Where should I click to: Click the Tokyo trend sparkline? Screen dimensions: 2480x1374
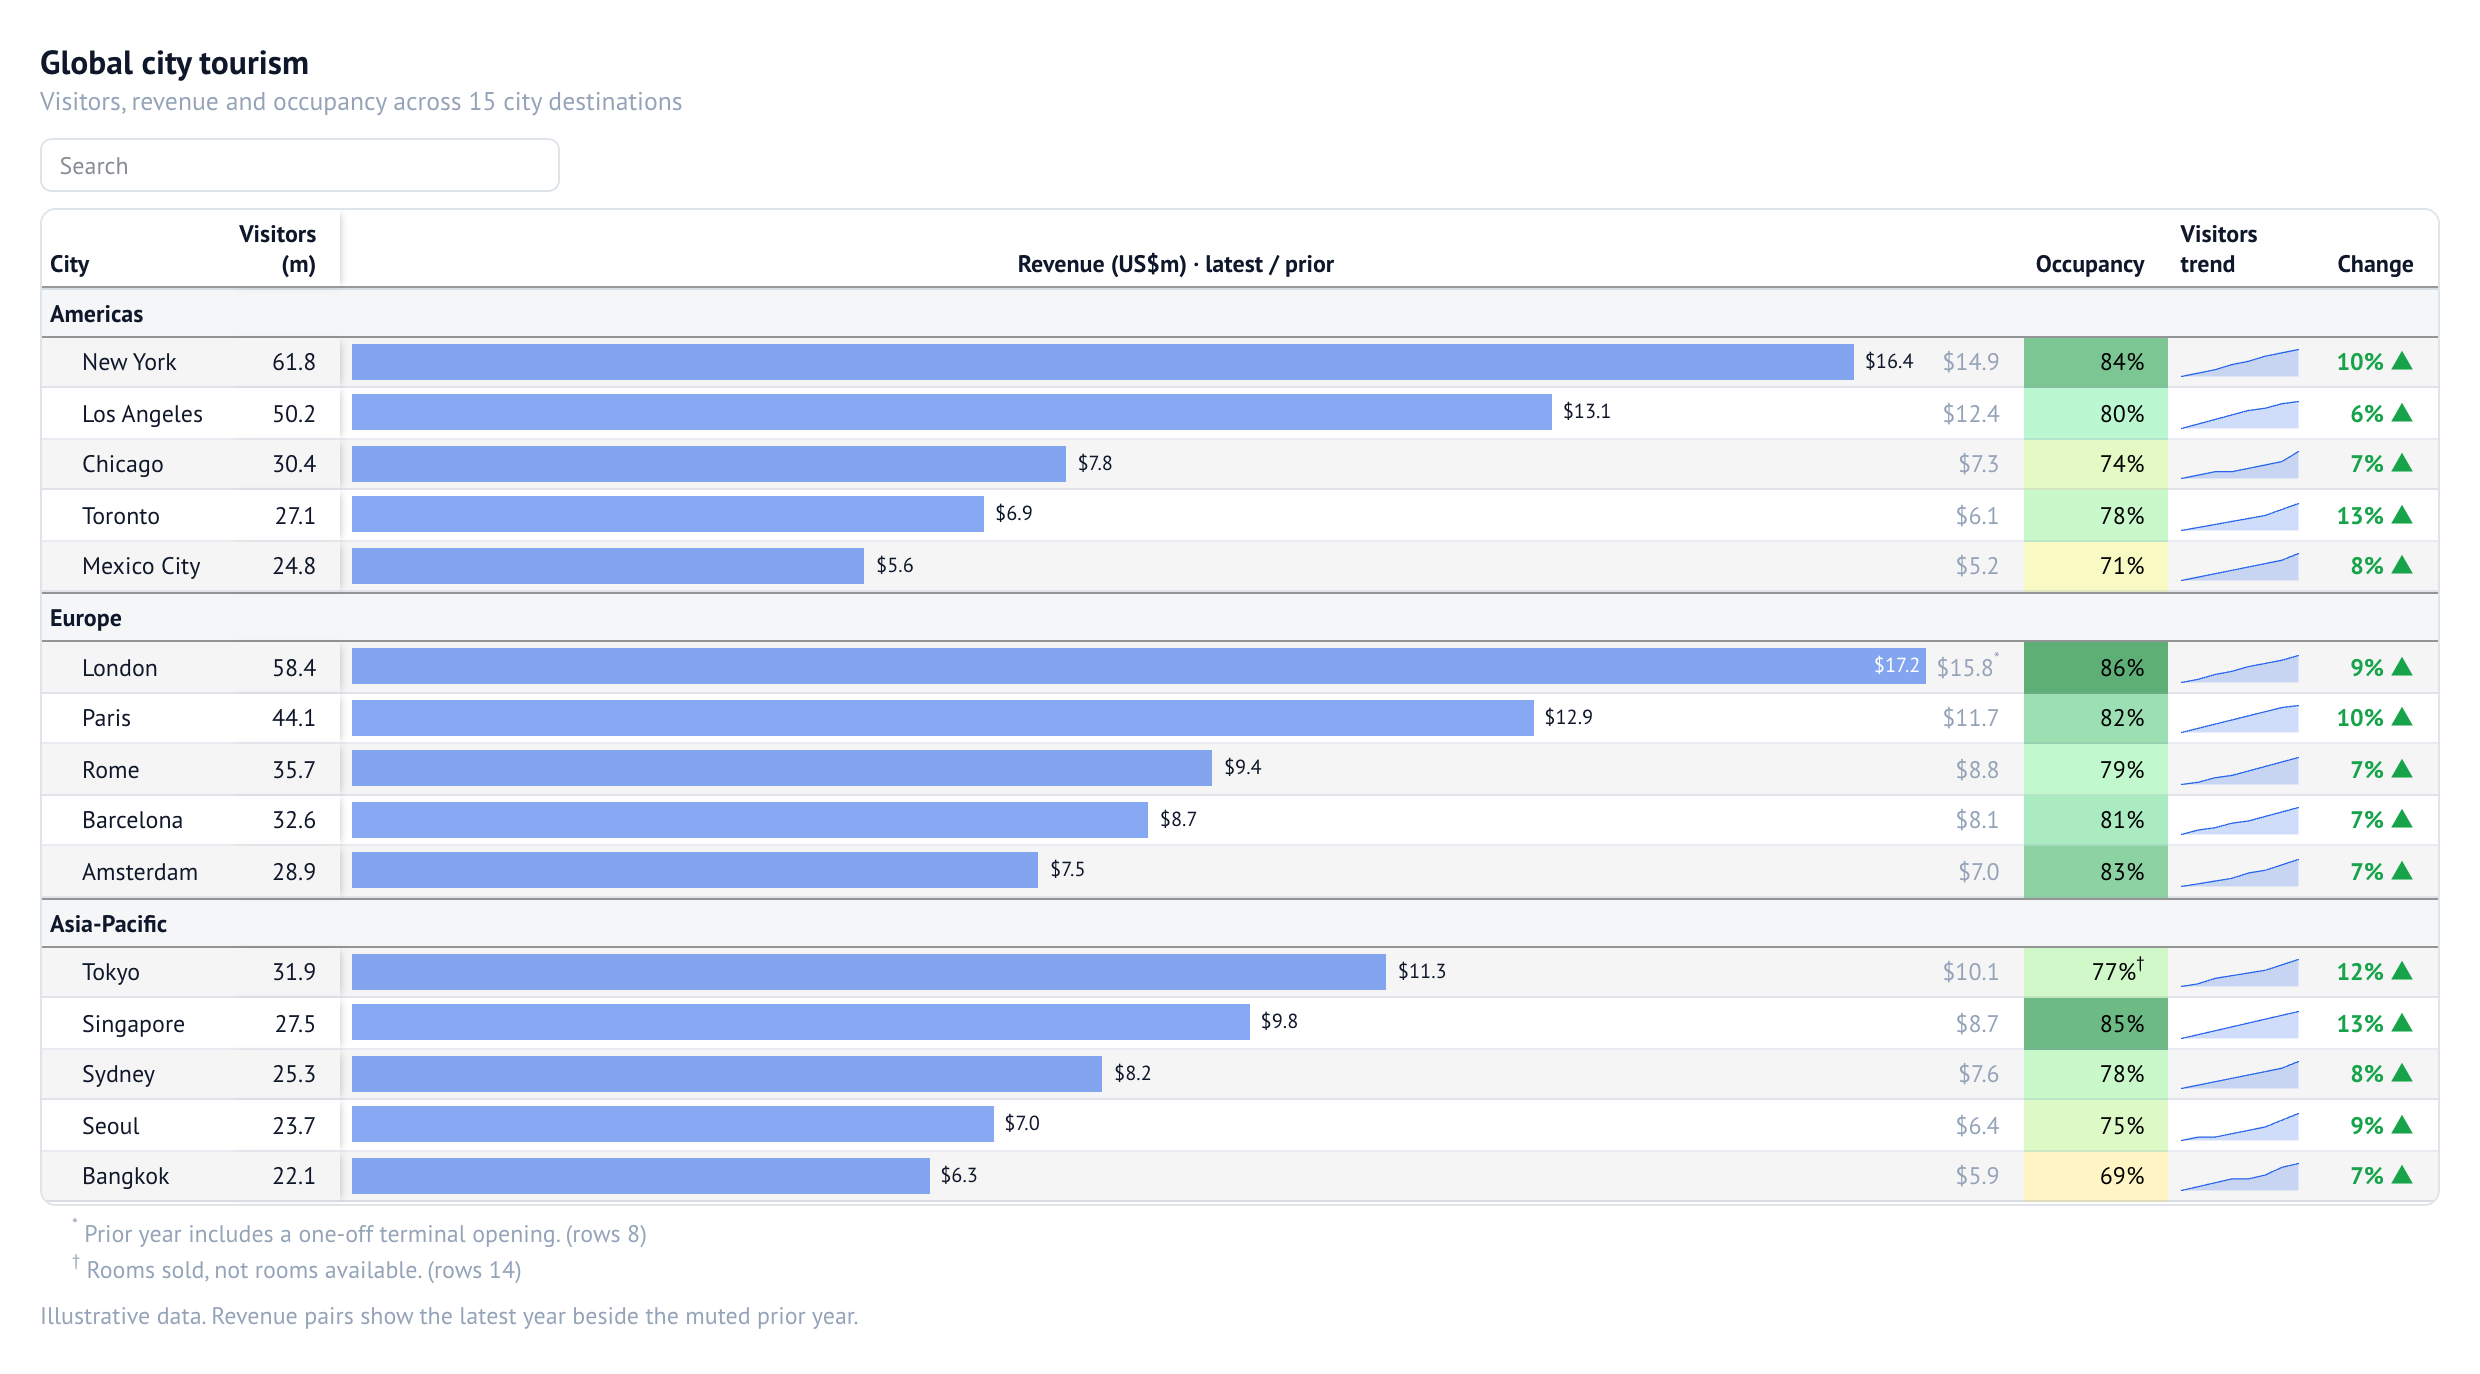click(x=2239, y=972)
